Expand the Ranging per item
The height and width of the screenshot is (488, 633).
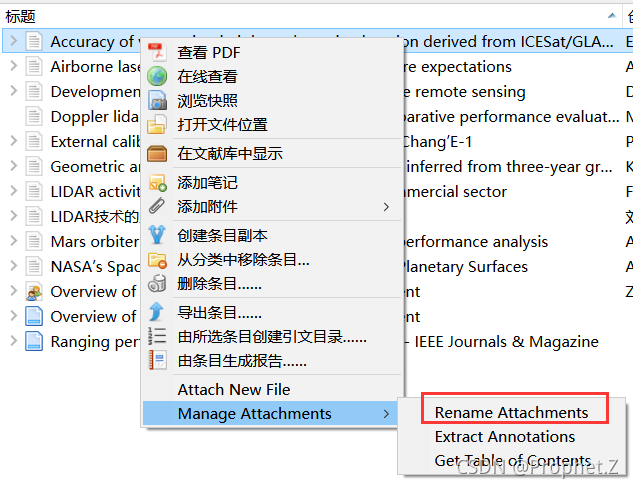click(x=13, y=341)
